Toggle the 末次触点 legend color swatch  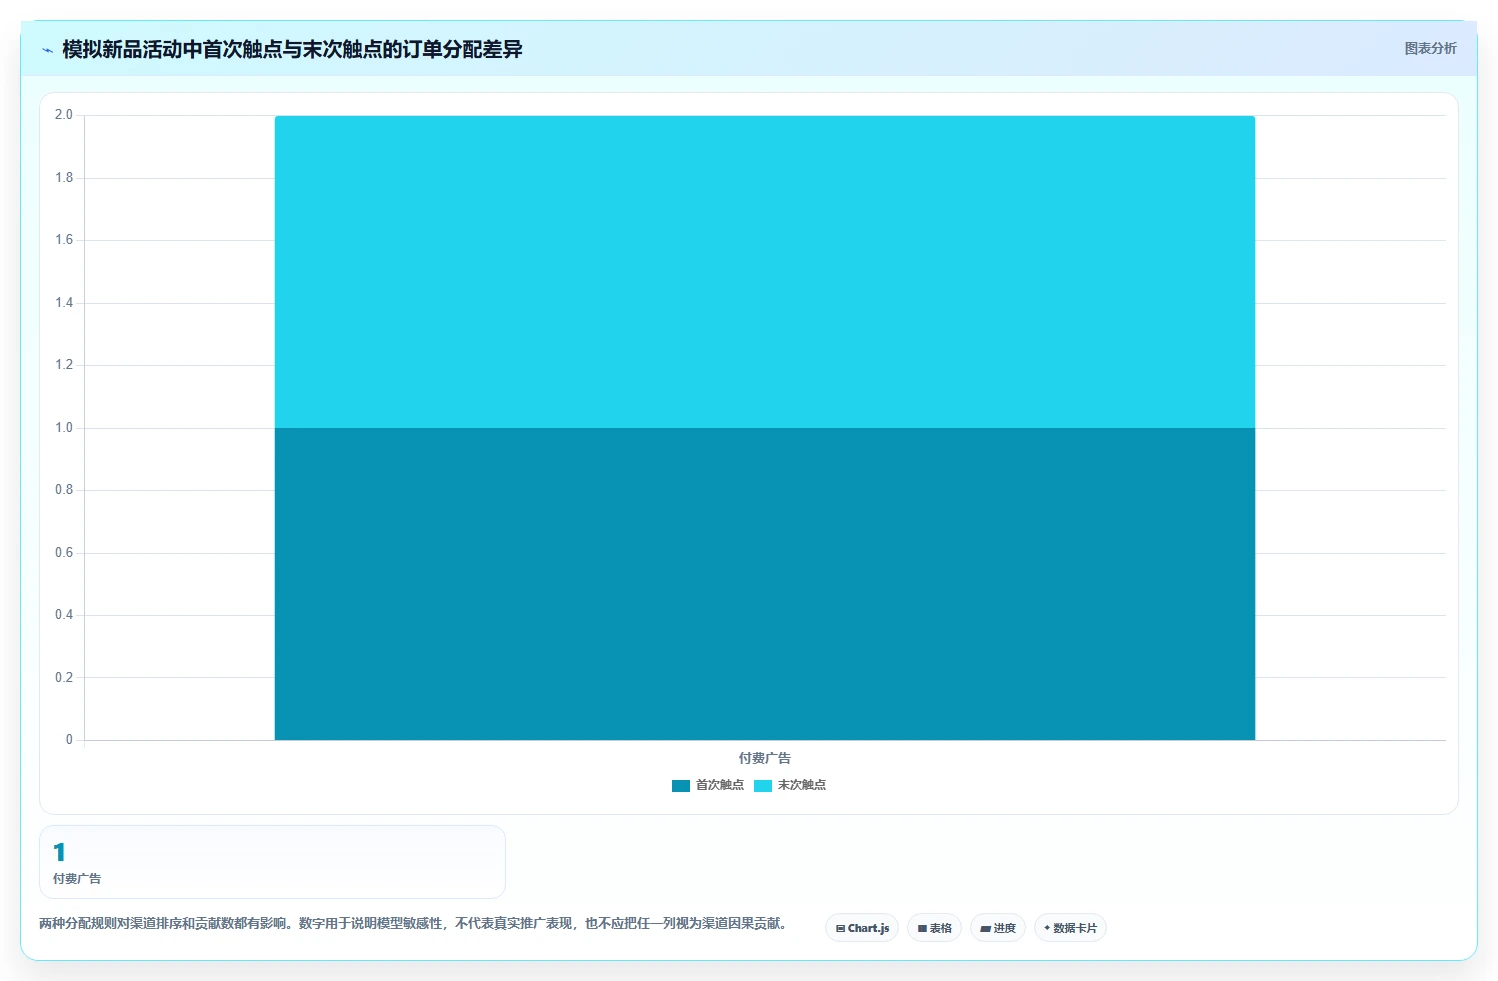click(x=763, y=786)
